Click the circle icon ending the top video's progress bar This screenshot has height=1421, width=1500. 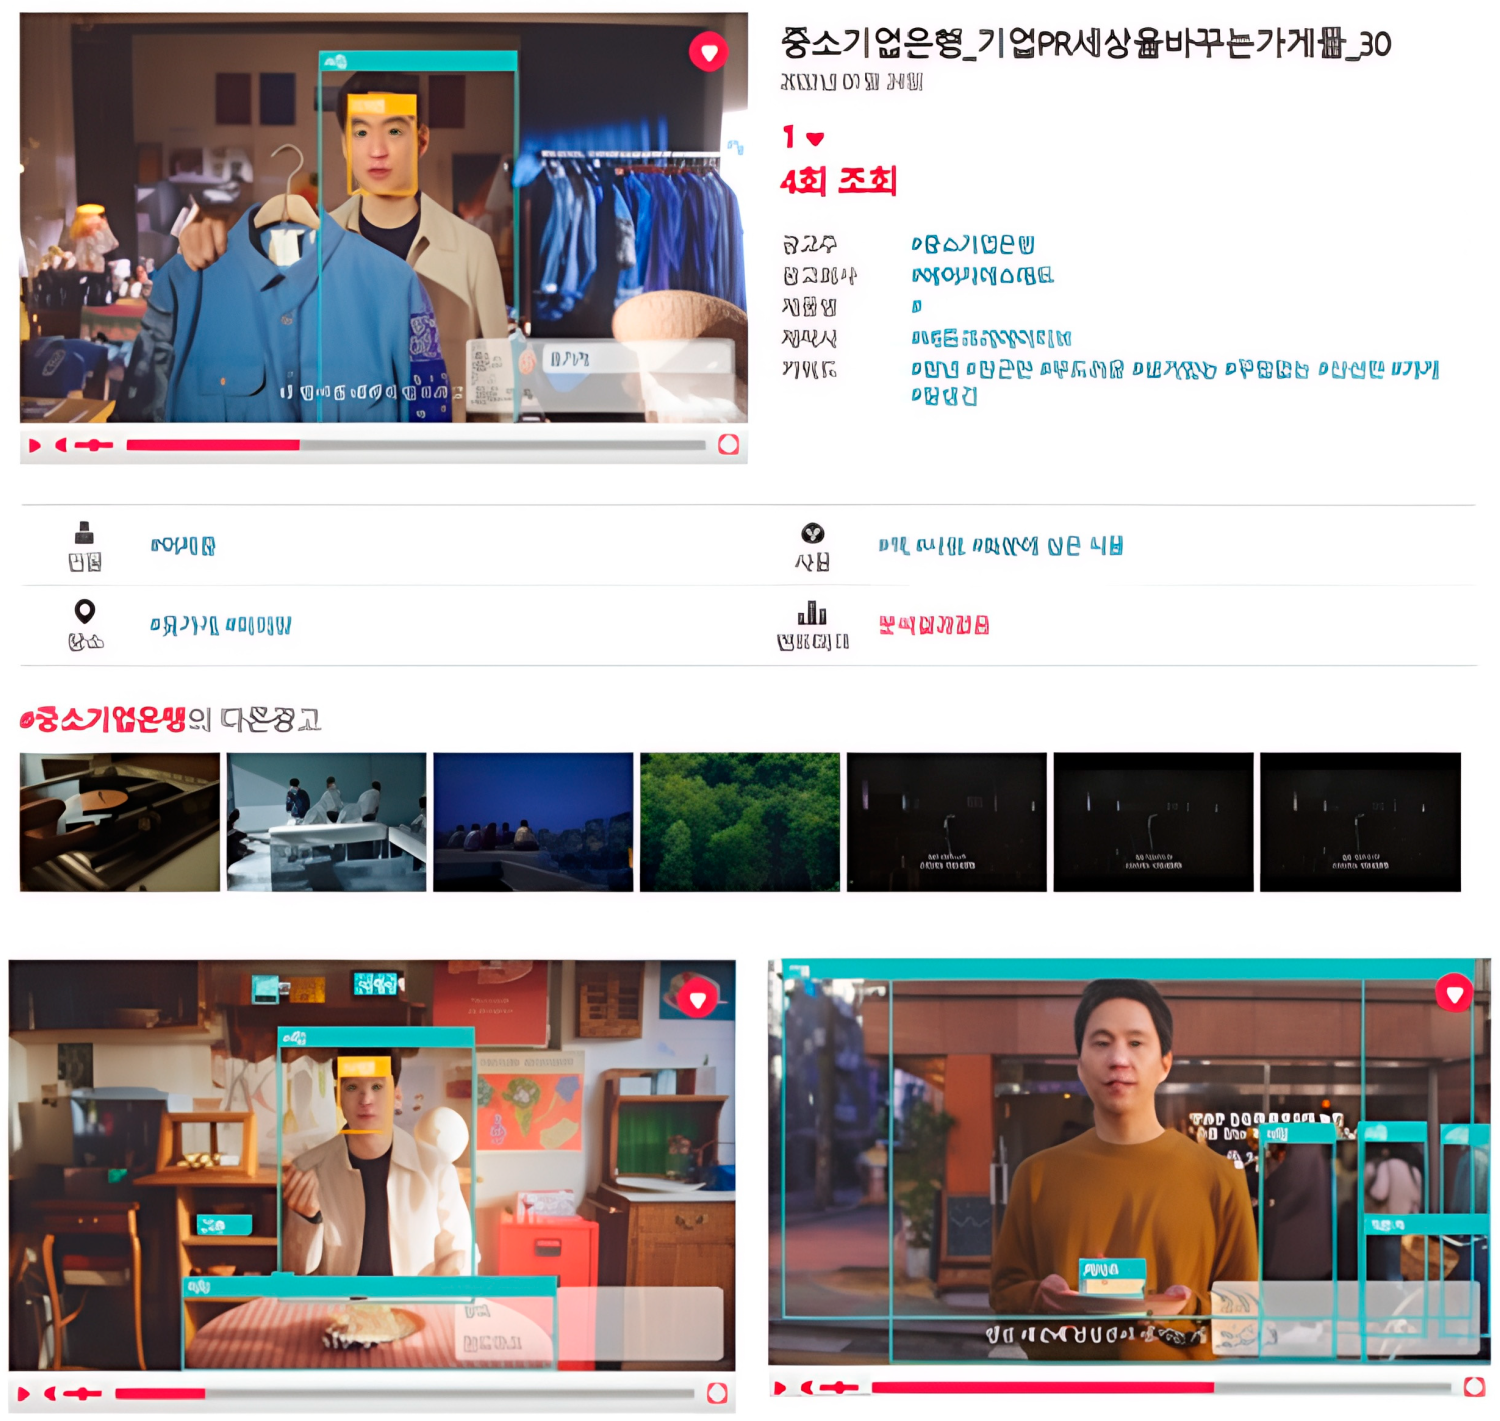(729, 445)
